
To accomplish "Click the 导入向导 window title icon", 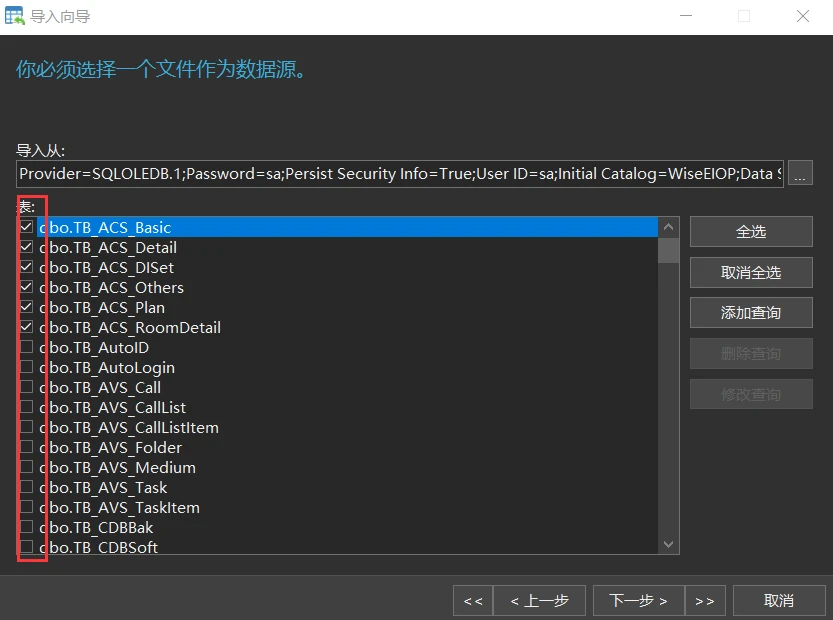I will (14, 16).
